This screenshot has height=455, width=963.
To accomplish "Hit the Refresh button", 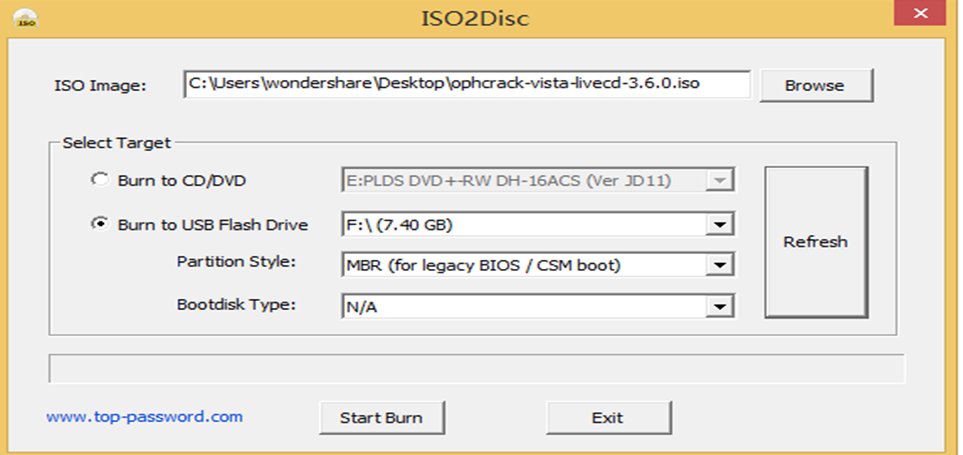I will click(x=815, y=242).
